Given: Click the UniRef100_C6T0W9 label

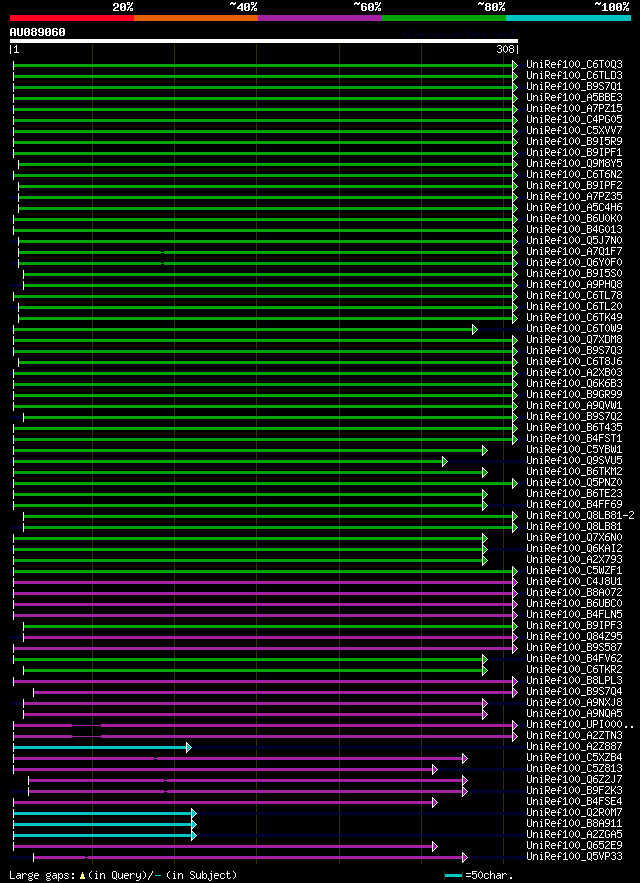Looking at the screenshot, I should click(x=575, y=329).
